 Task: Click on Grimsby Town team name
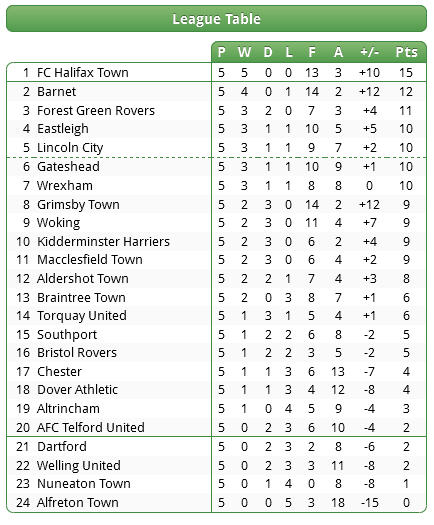78,205
